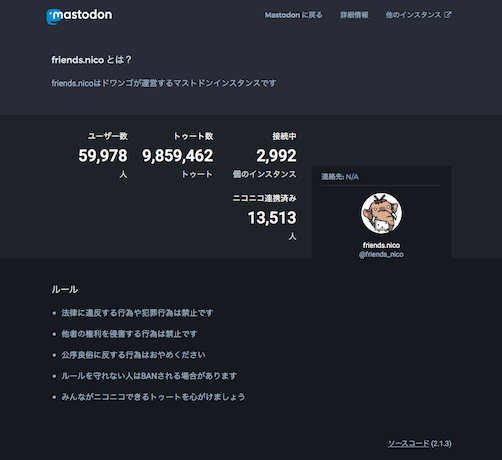Select the 'ニコニコ連携済み' label
The width and height of the screenshot is (502, 460).
(x=265, y=198)
